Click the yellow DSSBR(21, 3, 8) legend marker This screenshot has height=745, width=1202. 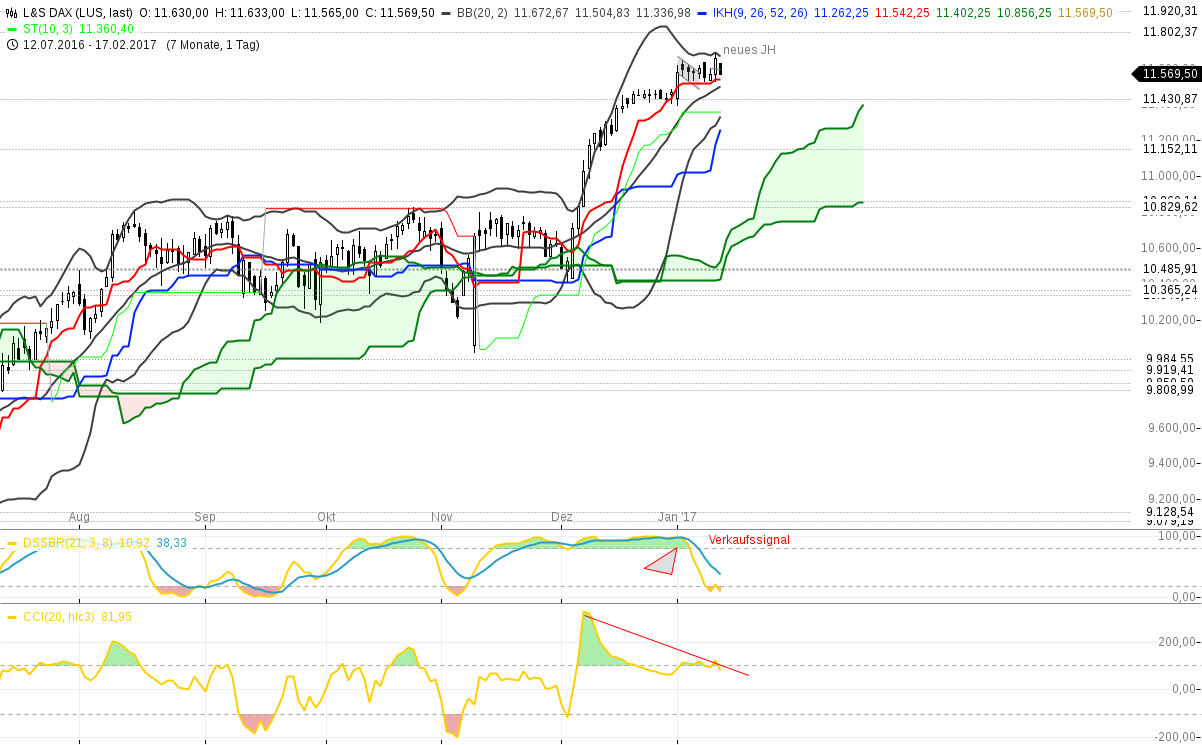coord(12,541)
